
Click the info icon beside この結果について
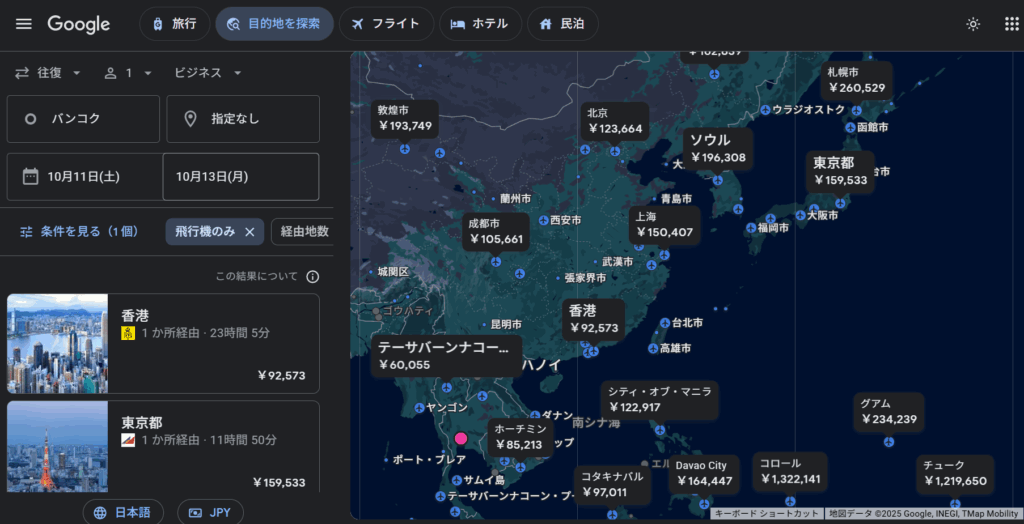(313, 277)
